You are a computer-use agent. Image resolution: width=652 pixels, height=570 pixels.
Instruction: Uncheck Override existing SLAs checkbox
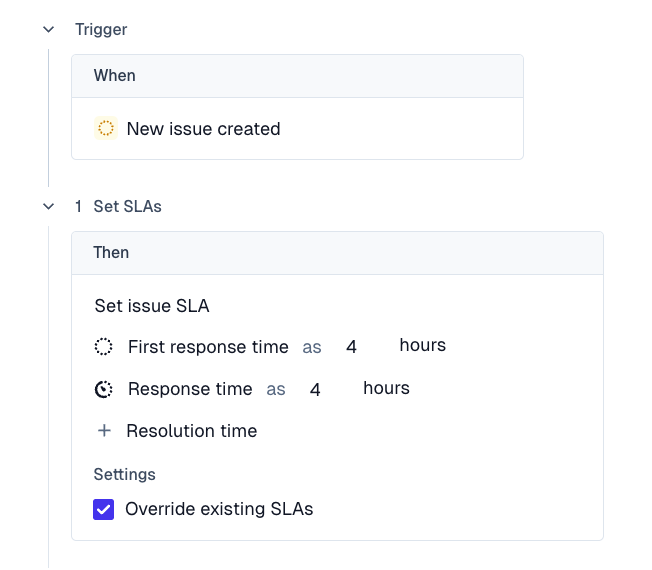[x=104, y=510]
